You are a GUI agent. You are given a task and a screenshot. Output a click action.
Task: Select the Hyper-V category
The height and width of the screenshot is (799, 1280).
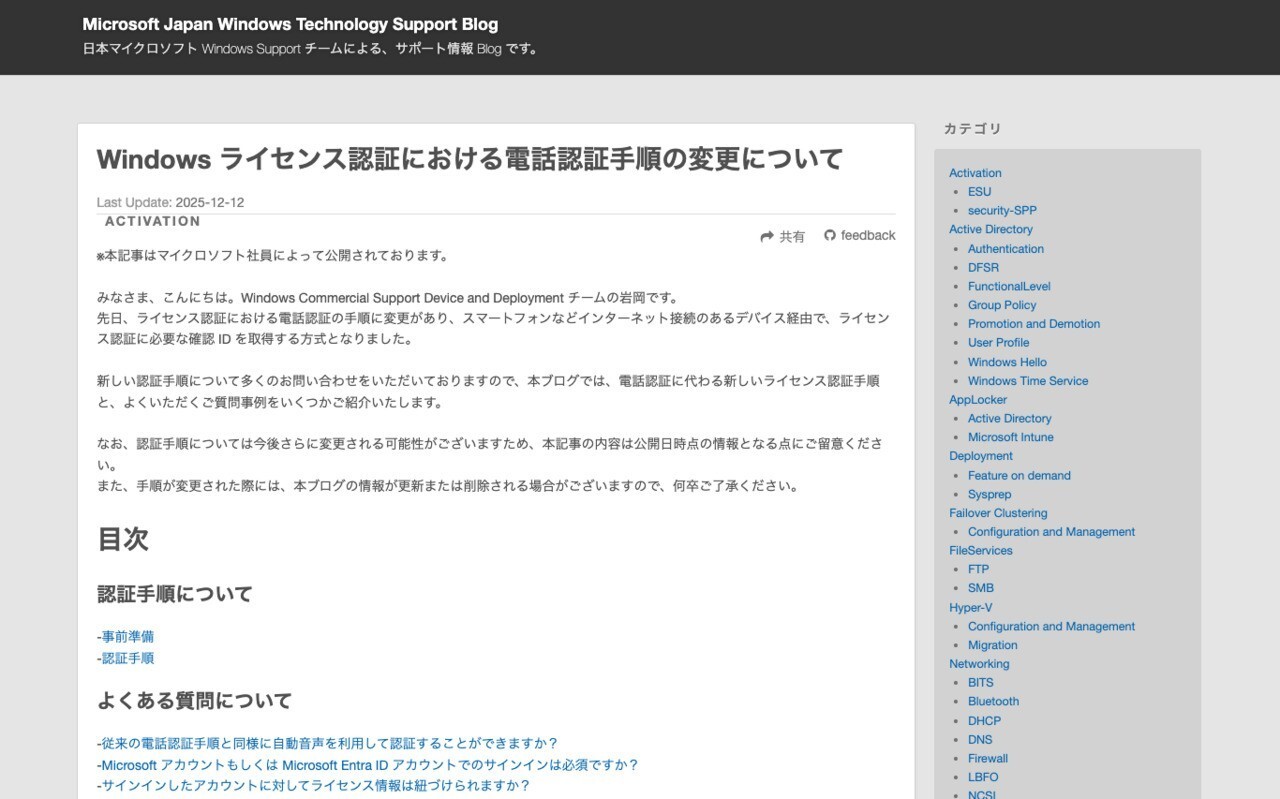[x=971, y=607]
